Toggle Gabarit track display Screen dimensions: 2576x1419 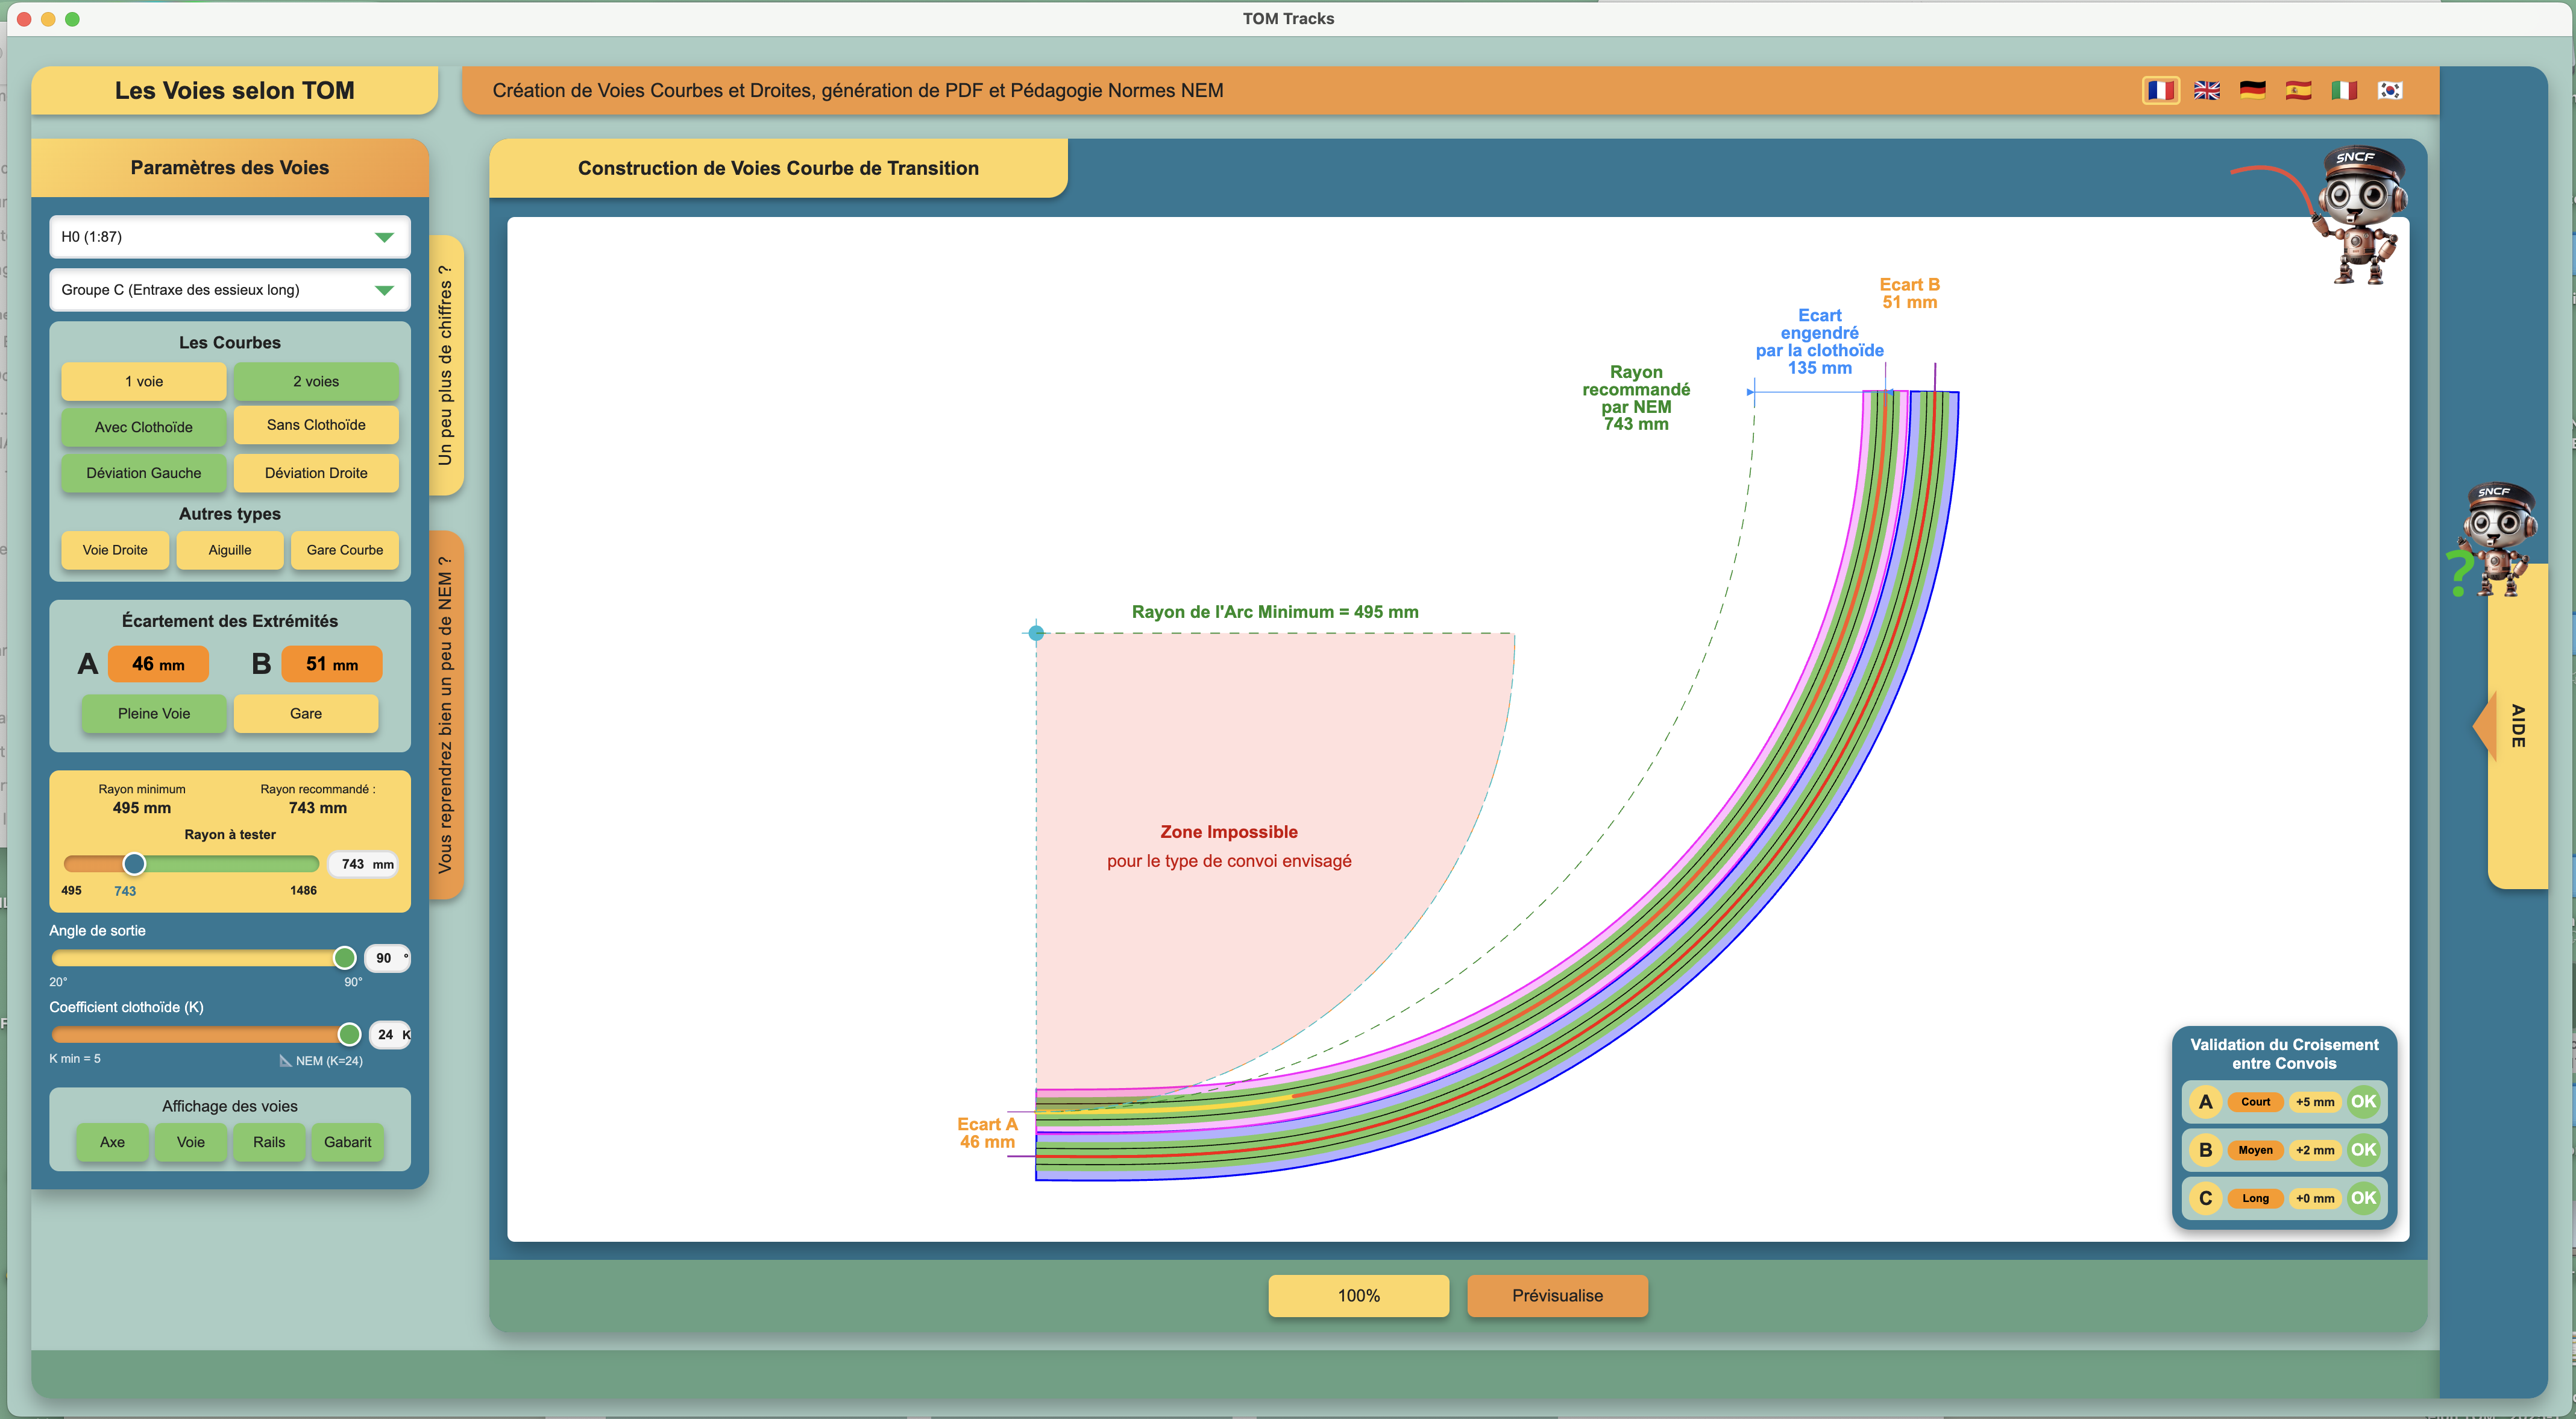[347, 1142]
